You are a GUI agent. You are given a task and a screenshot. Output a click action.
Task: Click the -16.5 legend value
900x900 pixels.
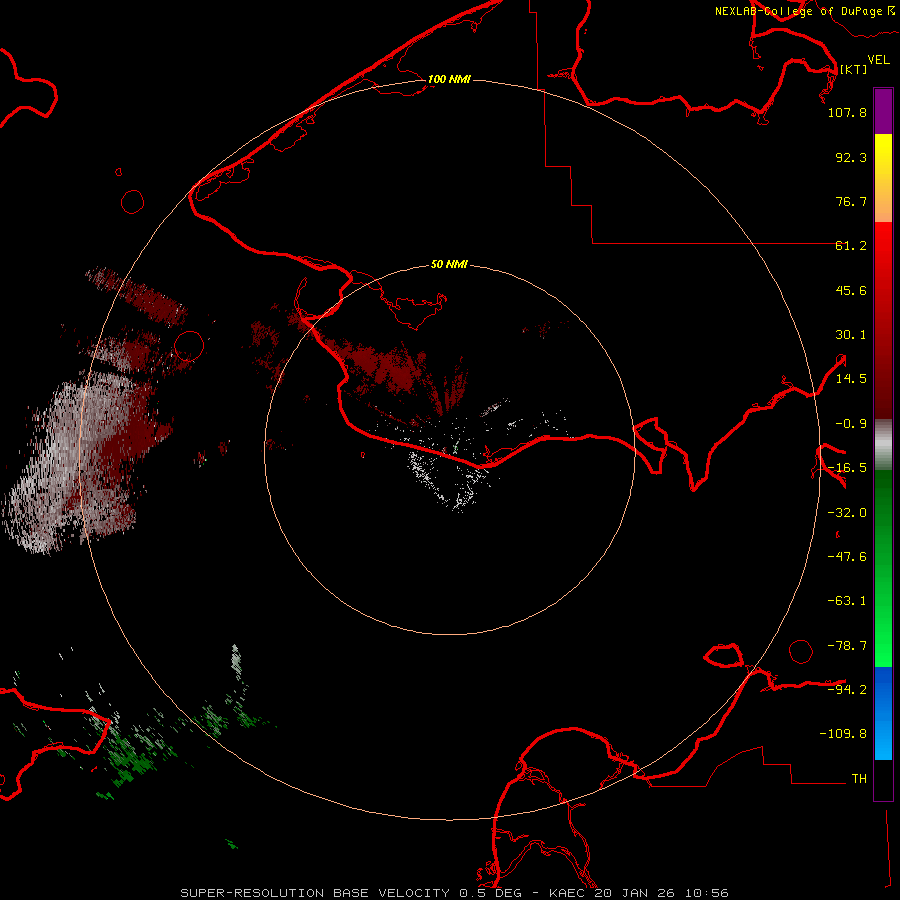(x=847, y=468)
